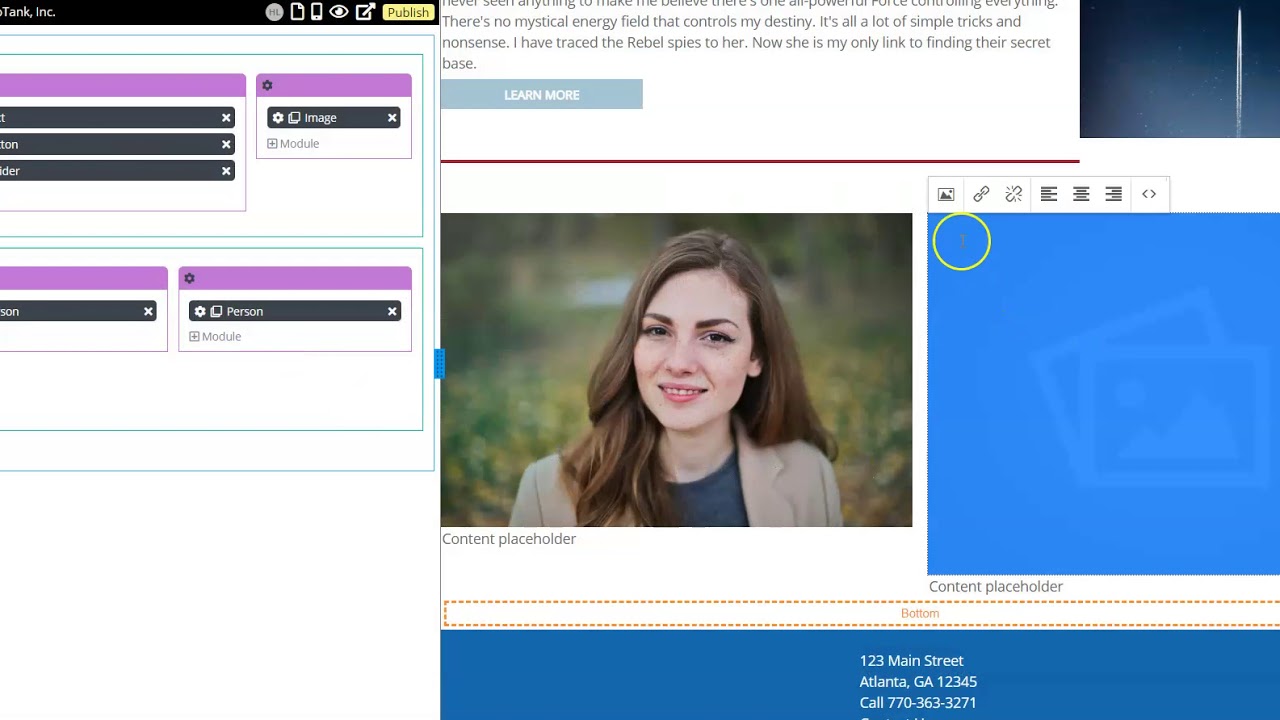Viewport: 1280px width, 720px height.
Task: Click Content placeholder under blue image
Action: pos(996,587)
